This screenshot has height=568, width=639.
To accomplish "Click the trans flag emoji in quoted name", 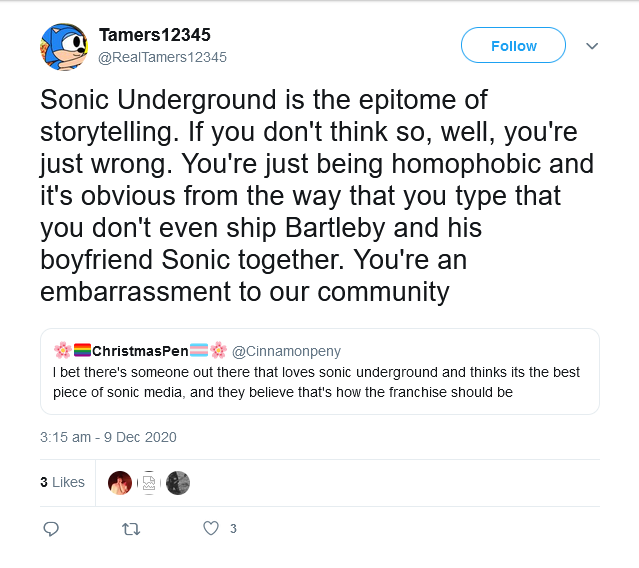I will [197, 351].
